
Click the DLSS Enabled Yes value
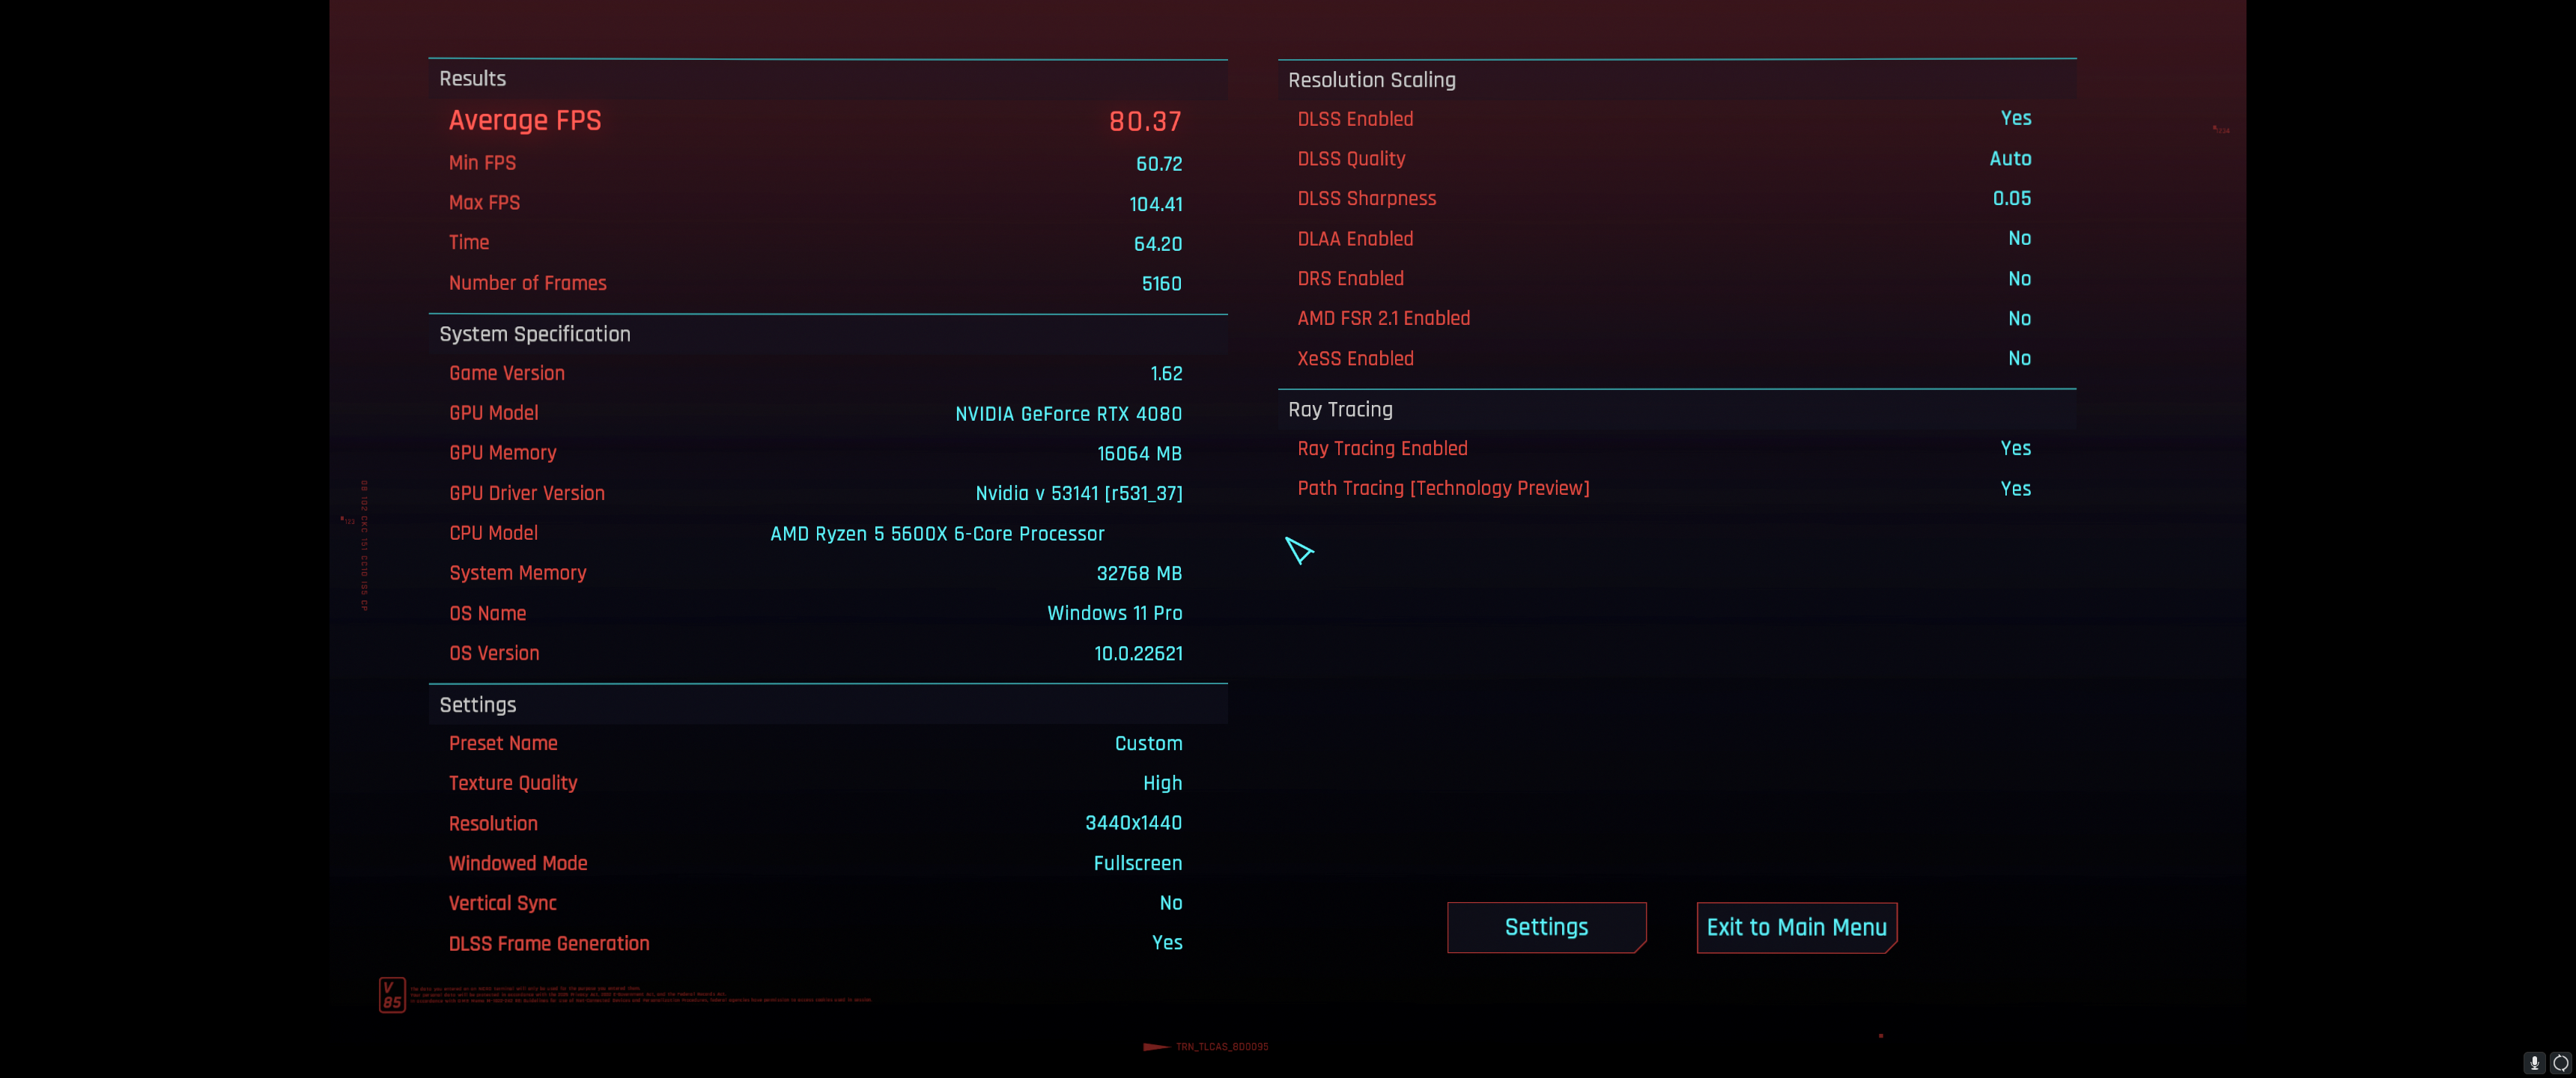click(2015, 118)
